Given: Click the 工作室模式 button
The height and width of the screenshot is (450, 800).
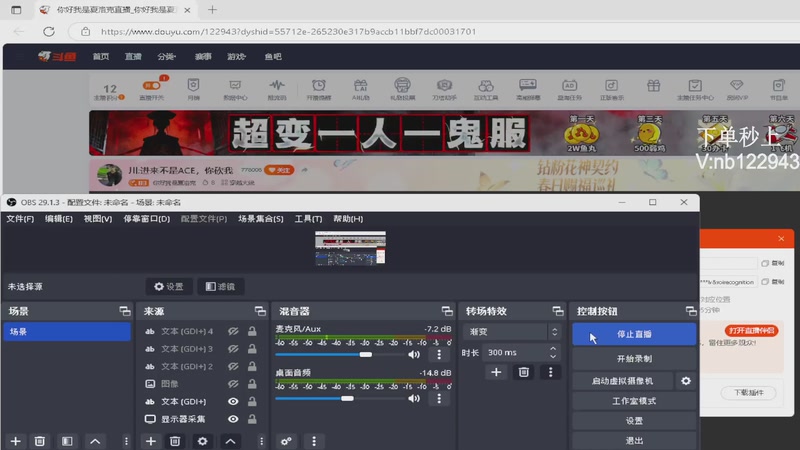Looking at the screenshot, I should click(634, 401).
